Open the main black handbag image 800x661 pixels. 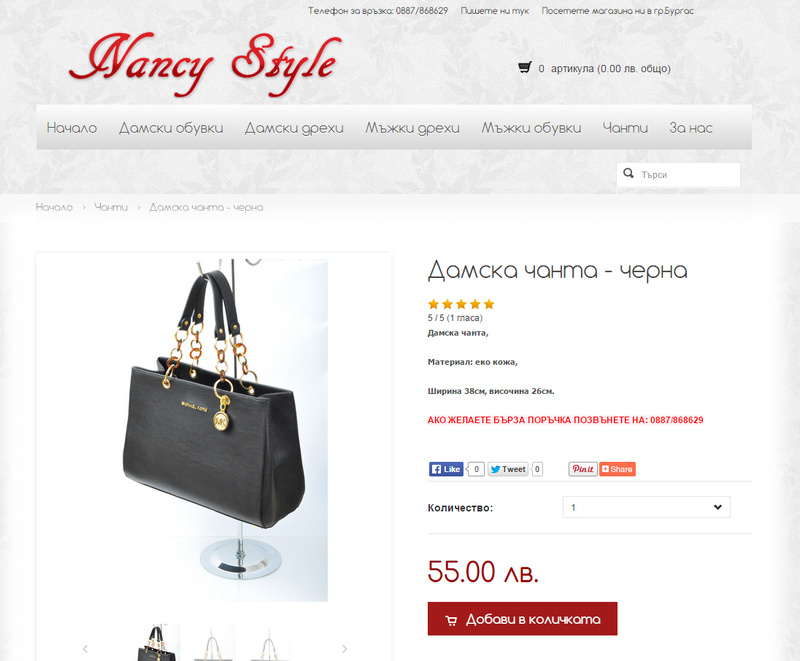coord(214,430)
